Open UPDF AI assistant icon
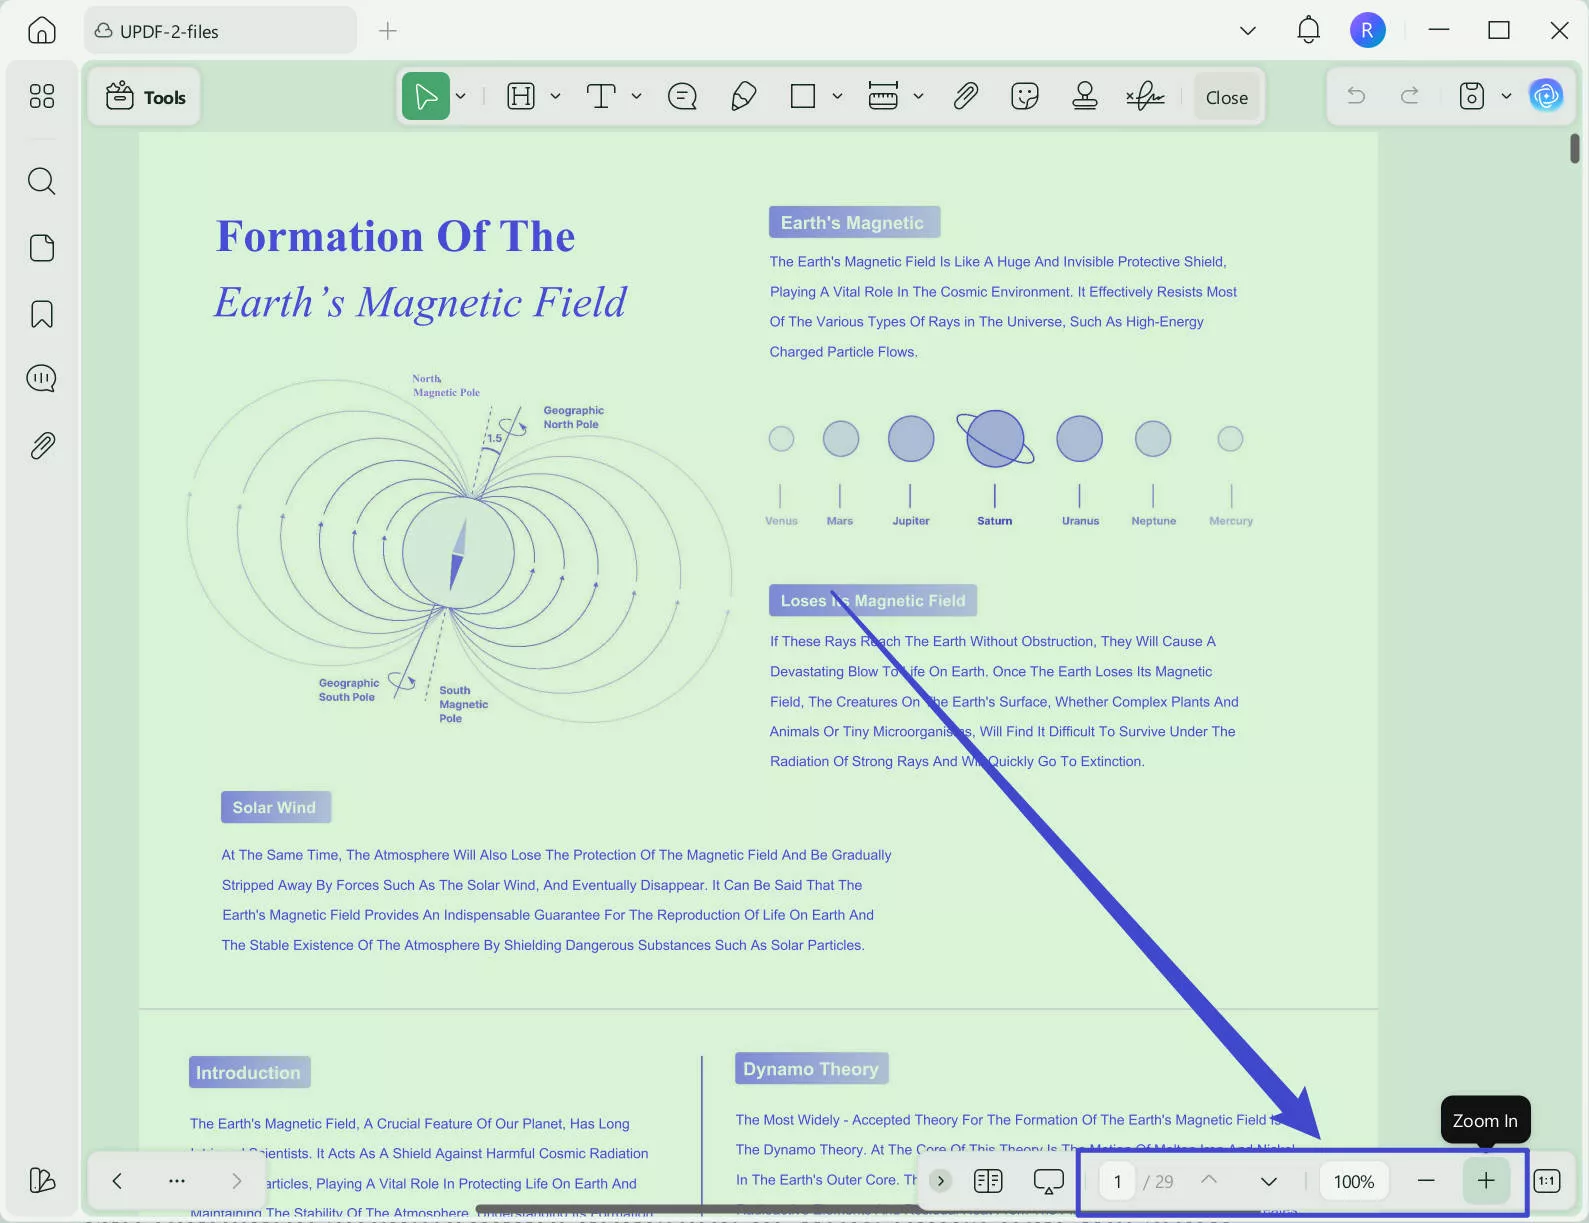 1546,96
